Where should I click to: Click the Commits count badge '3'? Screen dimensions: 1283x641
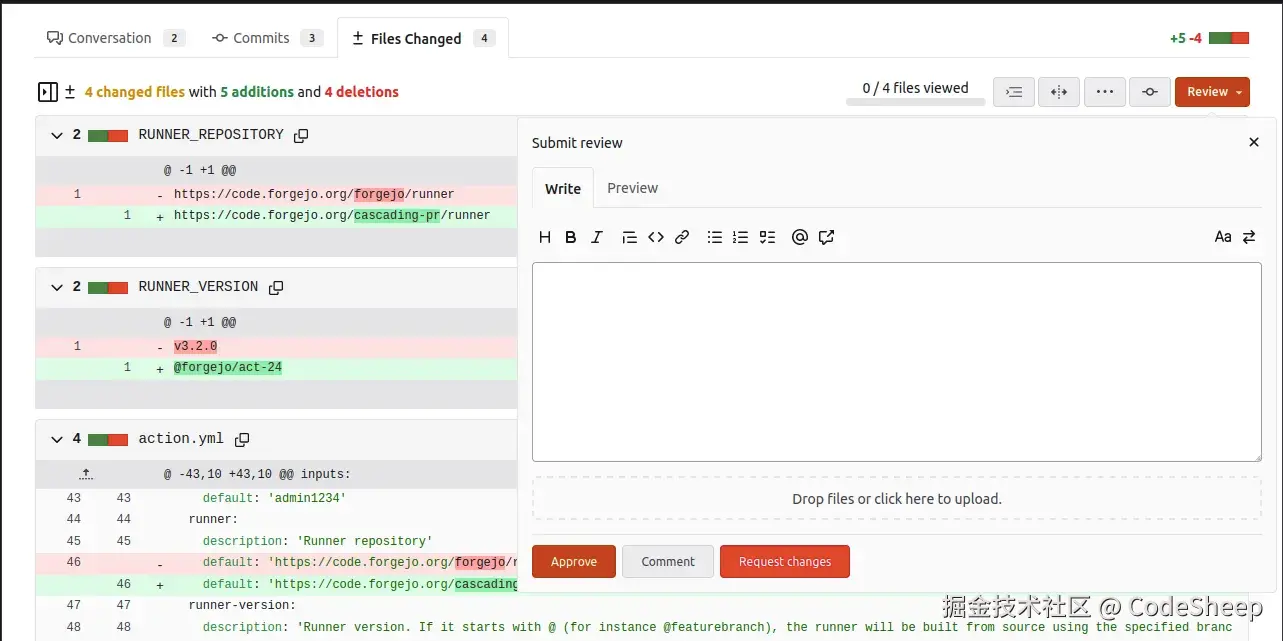(x=311, y=38)
